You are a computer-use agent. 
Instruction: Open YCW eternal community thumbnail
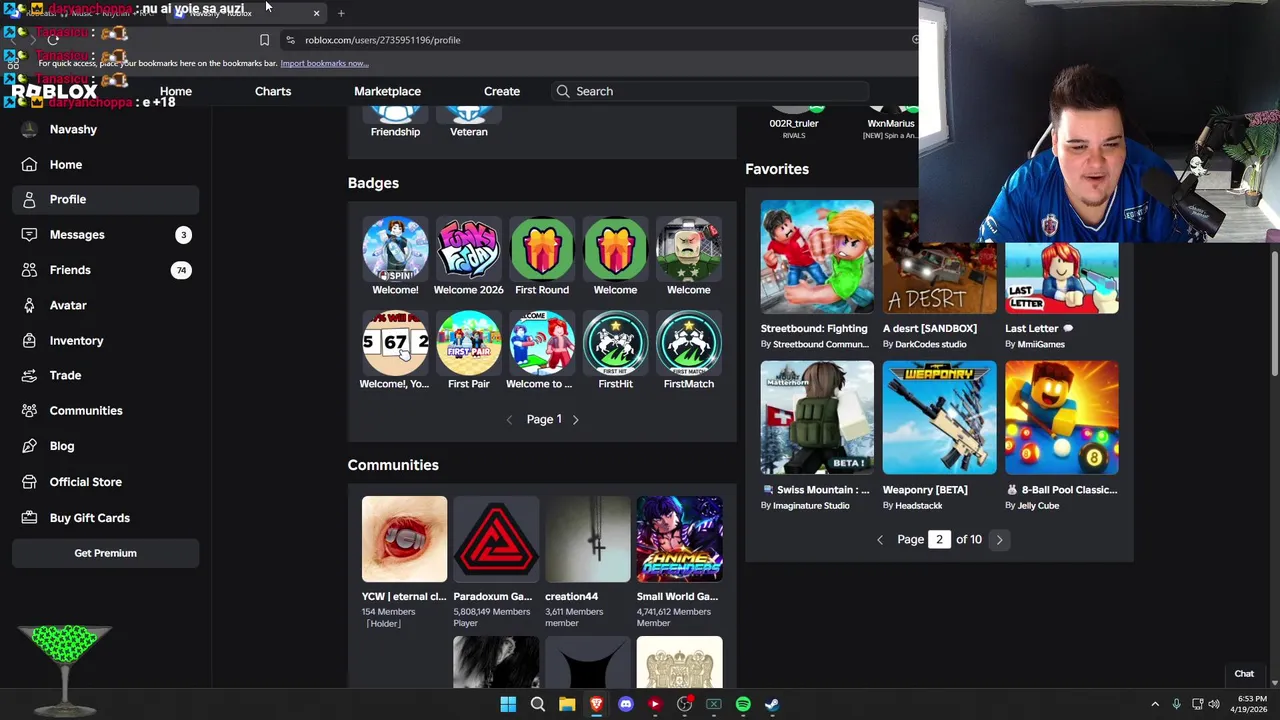(x=404, y=539)
